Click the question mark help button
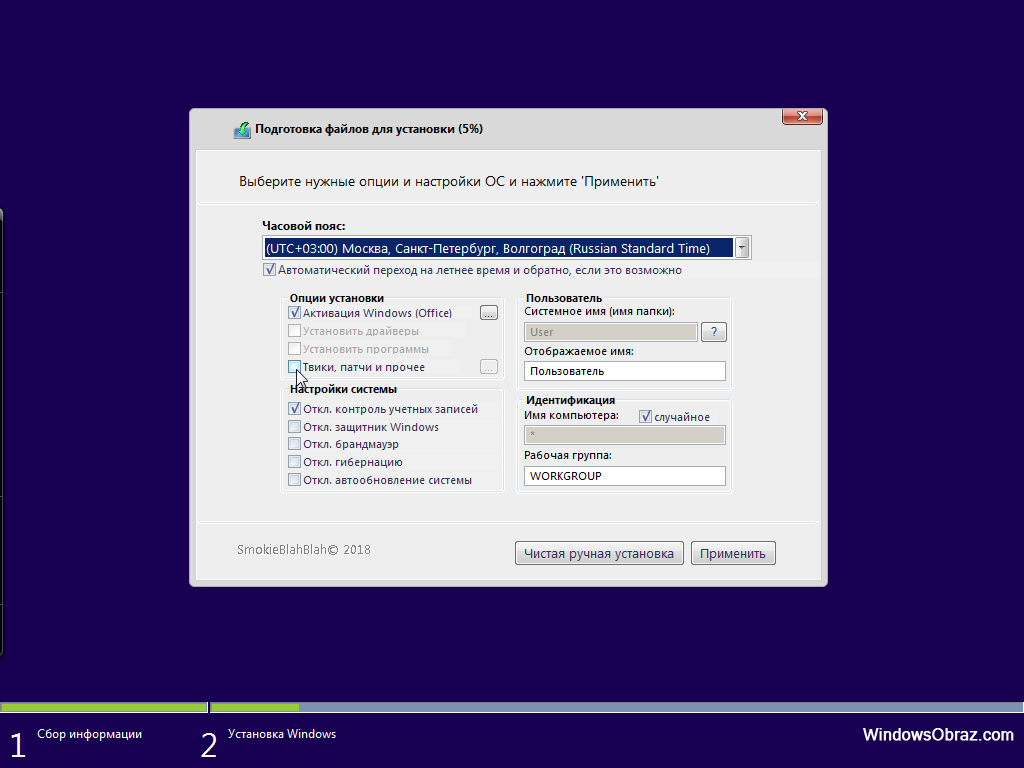Screen dimensions: 1024x768 tap(713, 332)
